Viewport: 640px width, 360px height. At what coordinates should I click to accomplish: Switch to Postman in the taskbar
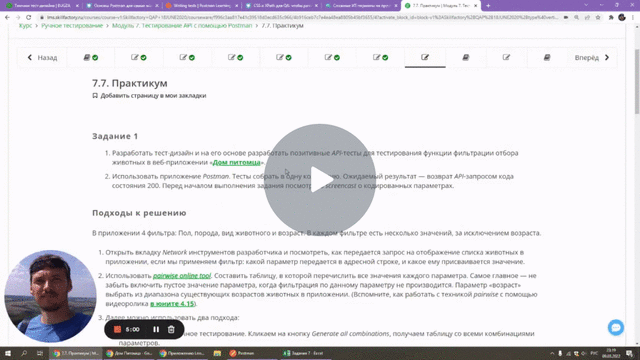point(242,353)
